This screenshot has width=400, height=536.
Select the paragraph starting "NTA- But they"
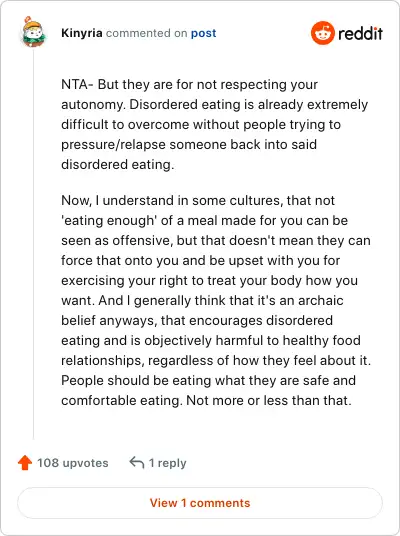(x=215, y=124)
